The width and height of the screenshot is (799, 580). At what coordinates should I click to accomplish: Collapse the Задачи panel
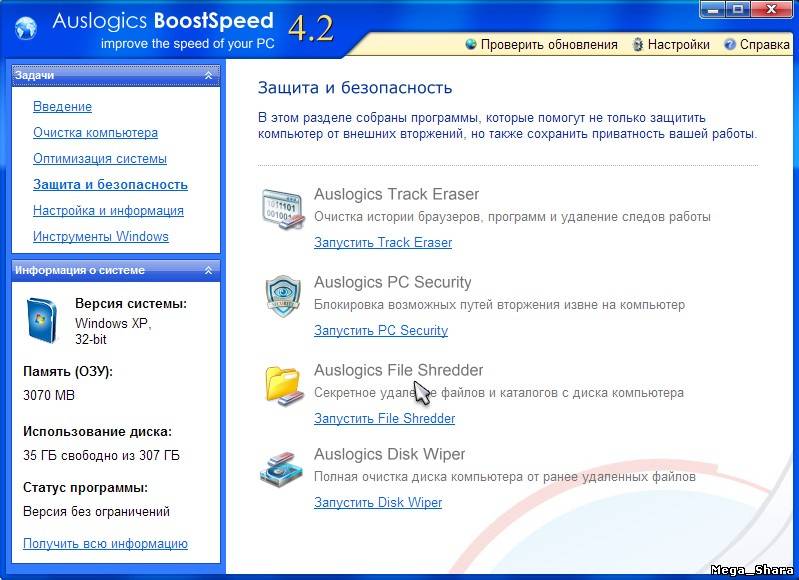click(x=208, y=75)
